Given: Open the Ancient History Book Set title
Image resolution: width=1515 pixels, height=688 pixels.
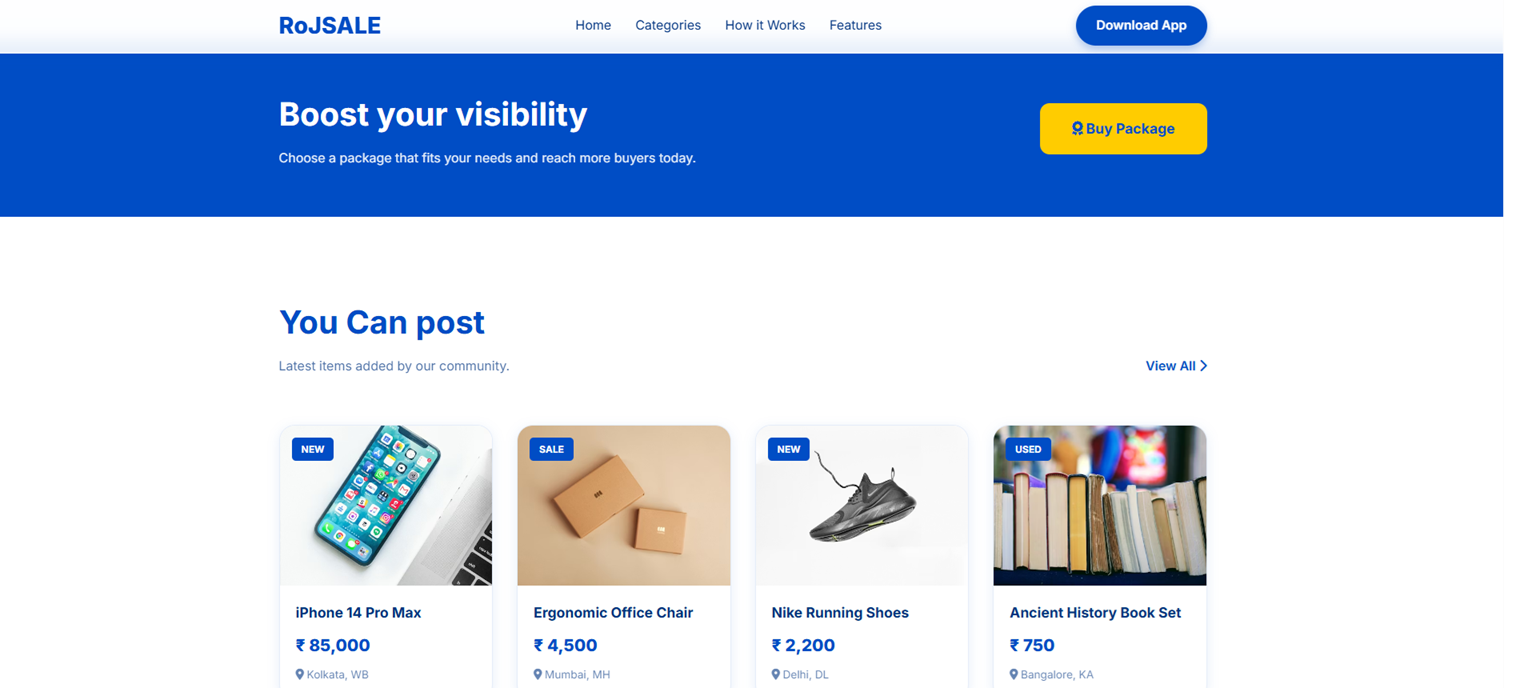Looking at the screenshot, I should [1095, 612].
